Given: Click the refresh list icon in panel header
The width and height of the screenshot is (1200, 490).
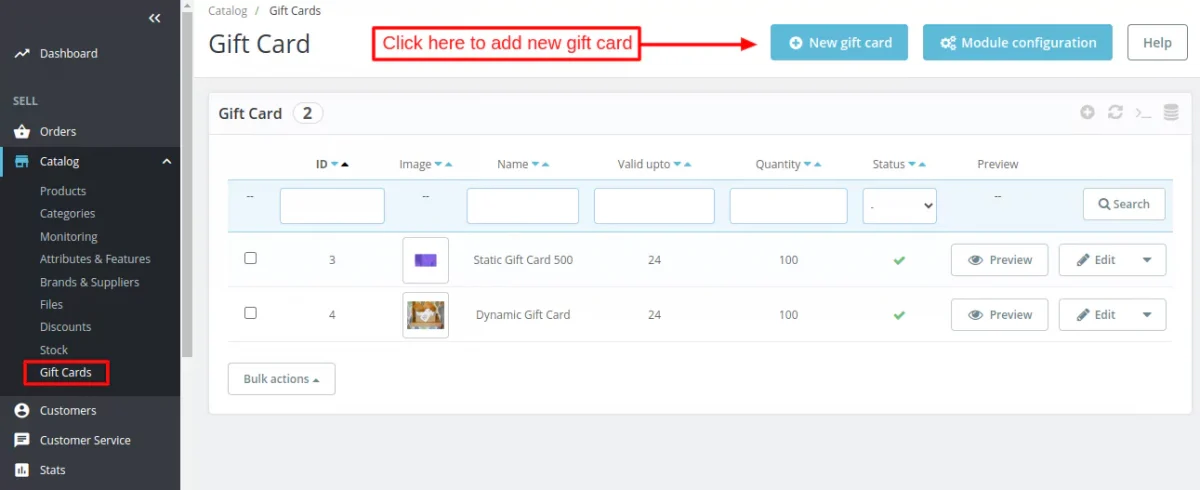Looking at the screenshot, I should (1115, 112).
